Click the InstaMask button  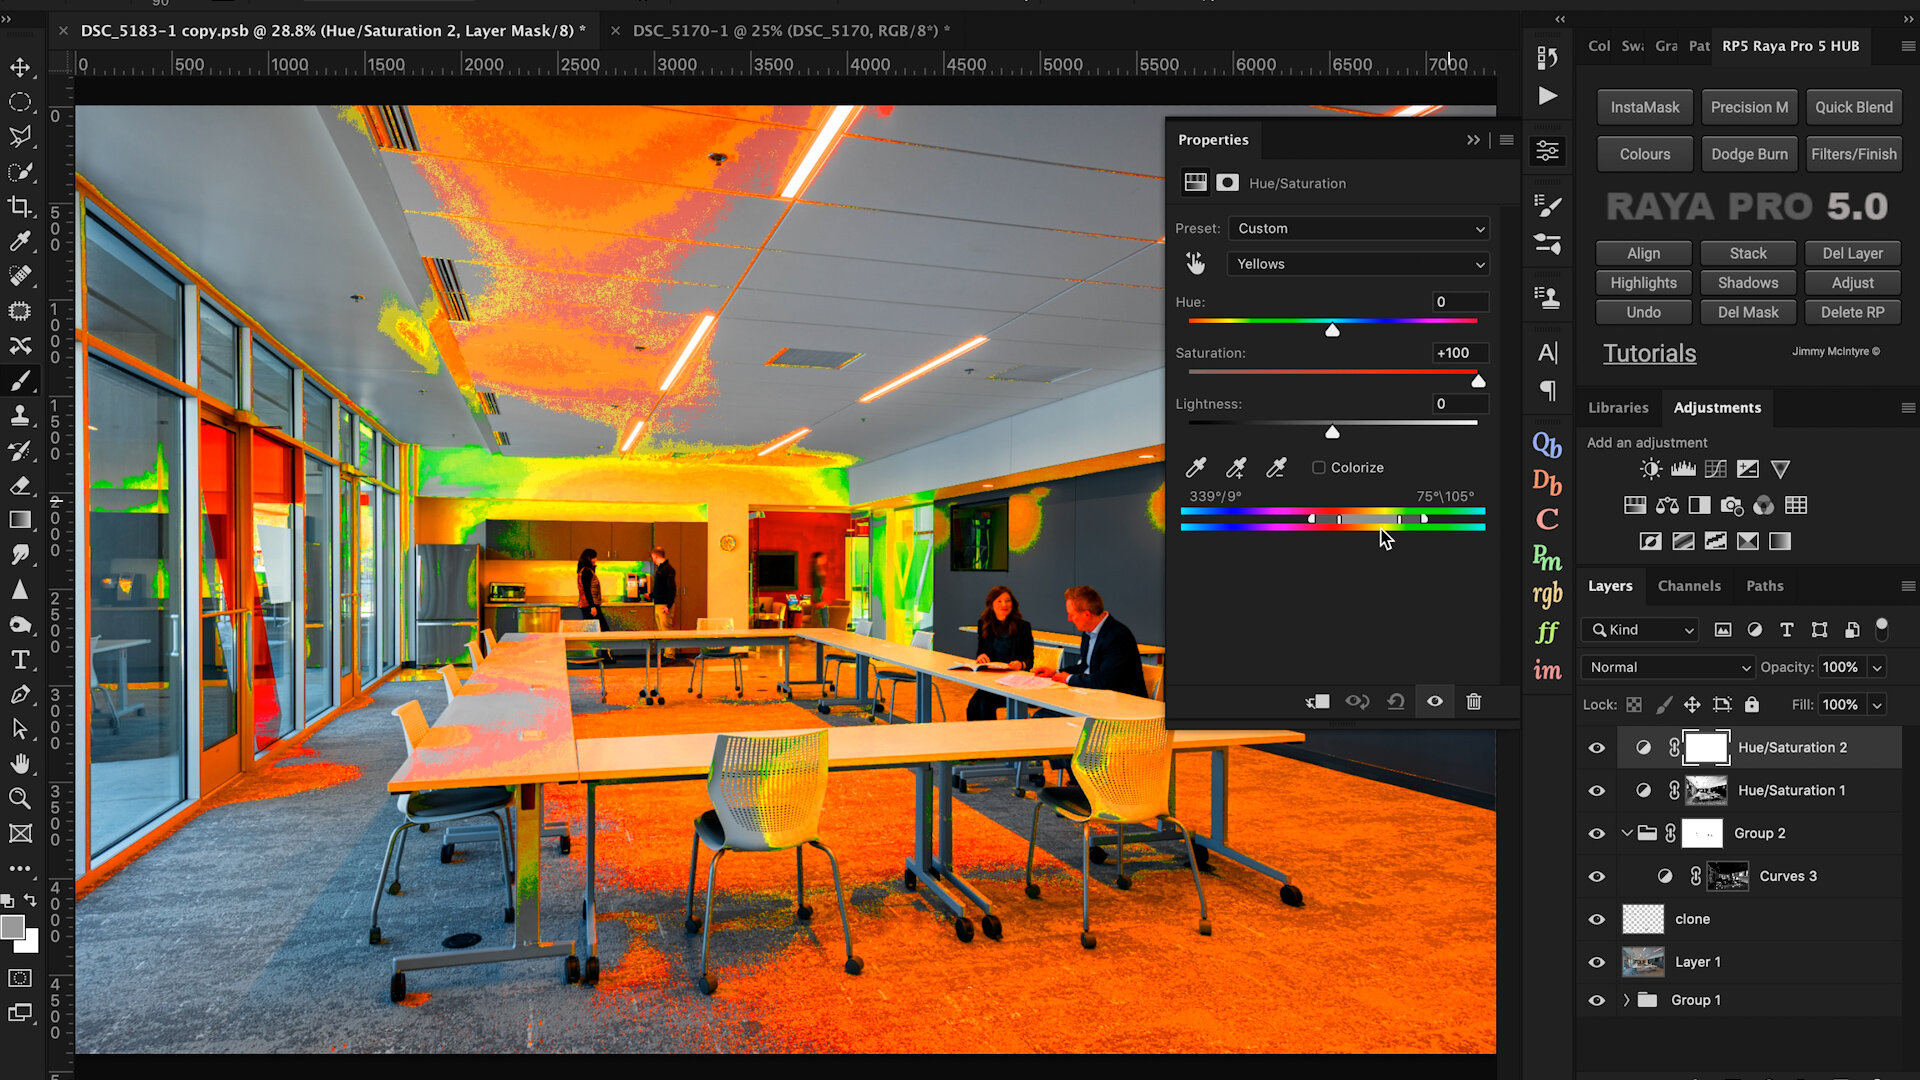click(x=1644, y=107)
